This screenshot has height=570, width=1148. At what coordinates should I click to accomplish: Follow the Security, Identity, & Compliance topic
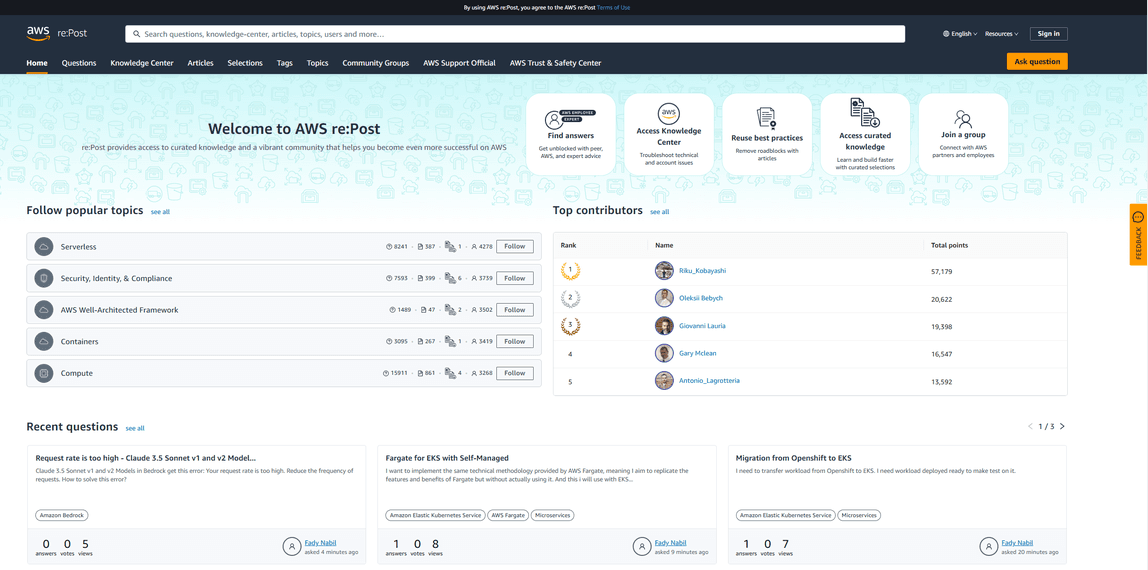pyautogui.click(x=515, y=278)
